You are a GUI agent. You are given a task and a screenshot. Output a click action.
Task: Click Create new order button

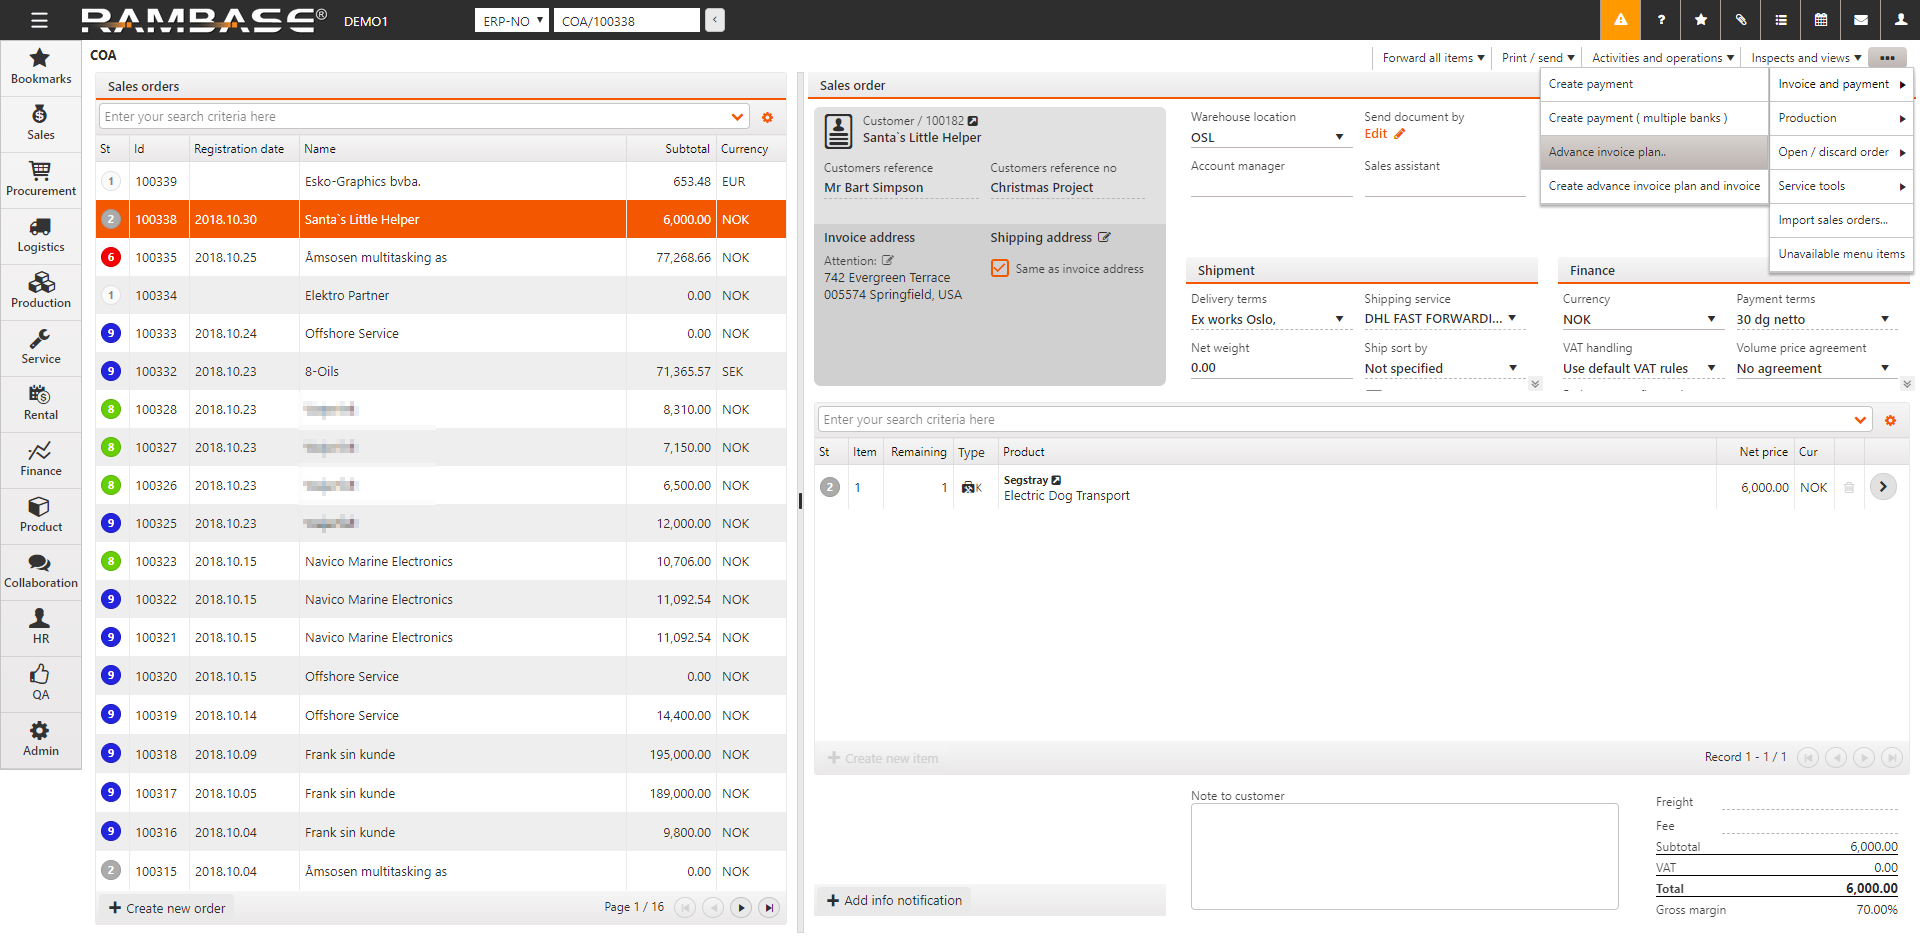coord(167,908)
